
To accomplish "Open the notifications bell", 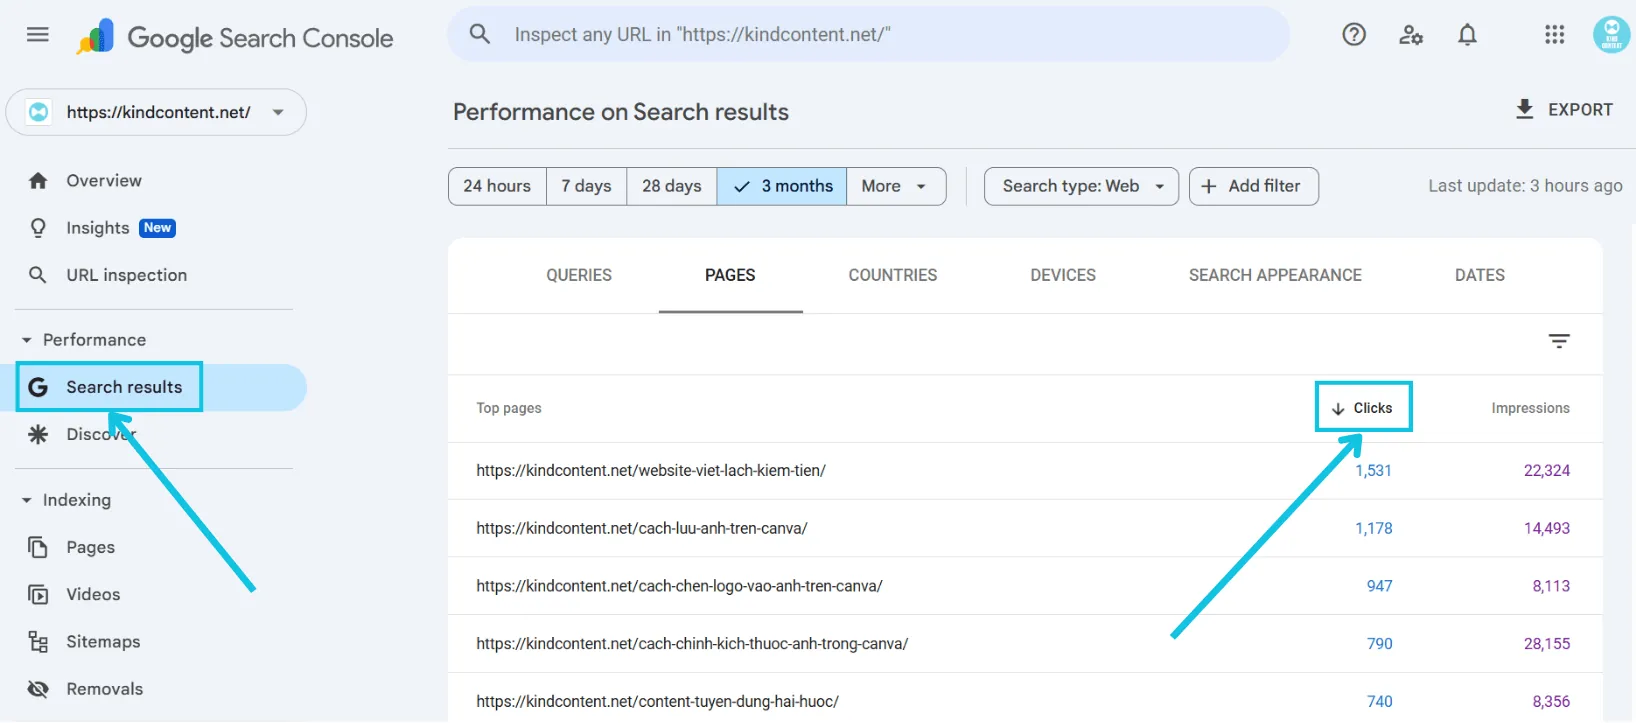I will coord(1467,35).
